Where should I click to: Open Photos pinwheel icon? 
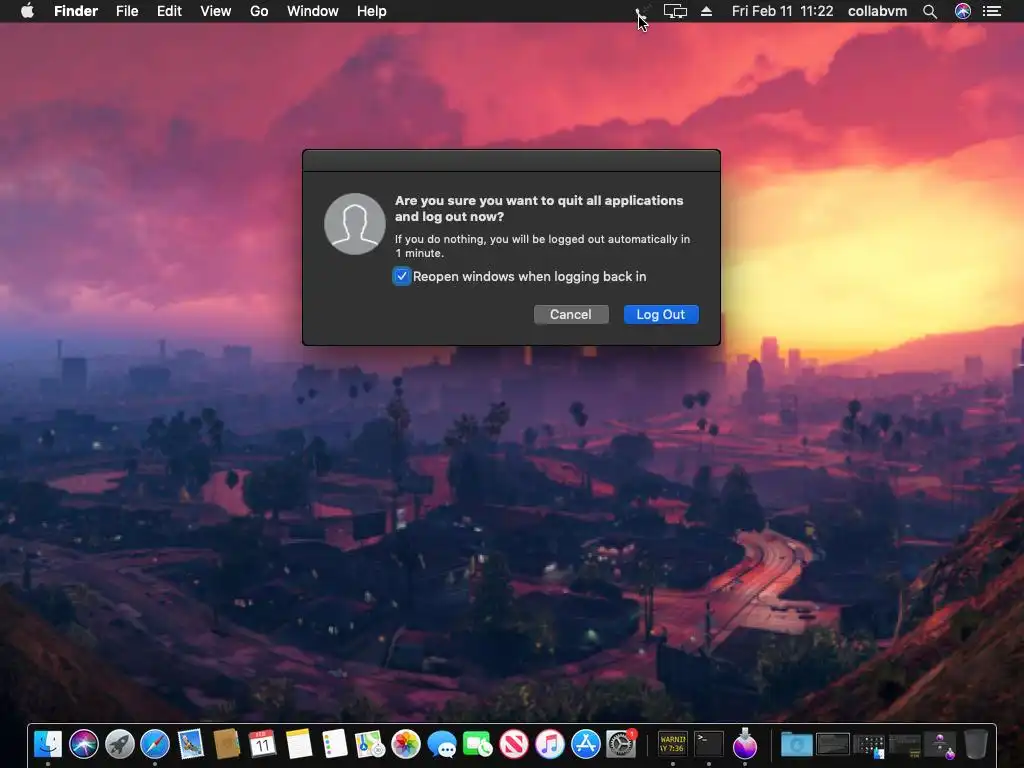(x=406, y=744)
